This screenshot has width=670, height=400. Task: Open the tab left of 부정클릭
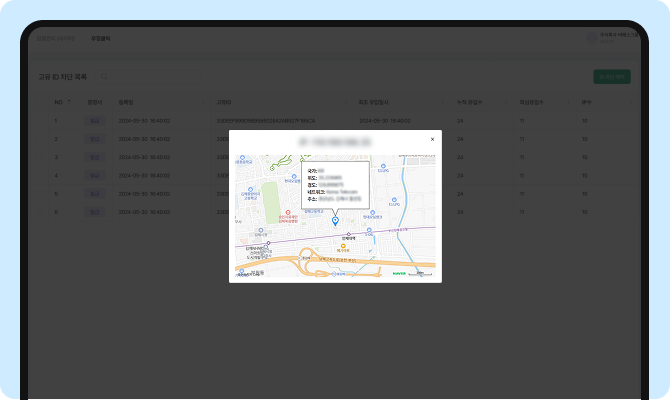click(x=55, y=38)
